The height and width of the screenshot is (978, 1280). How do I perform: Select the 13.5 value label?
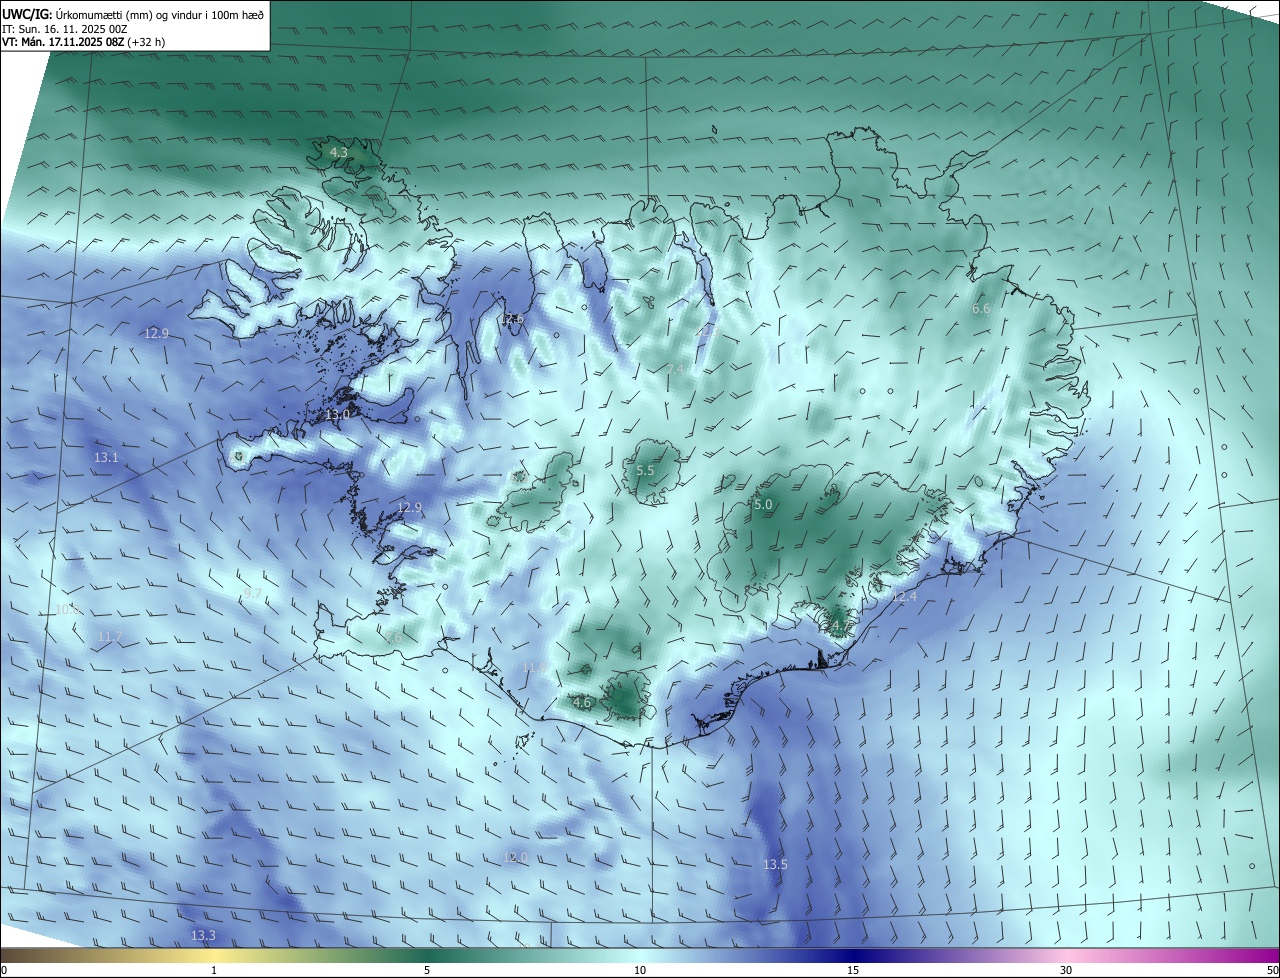pyautogui.click(x=775, y=864)
